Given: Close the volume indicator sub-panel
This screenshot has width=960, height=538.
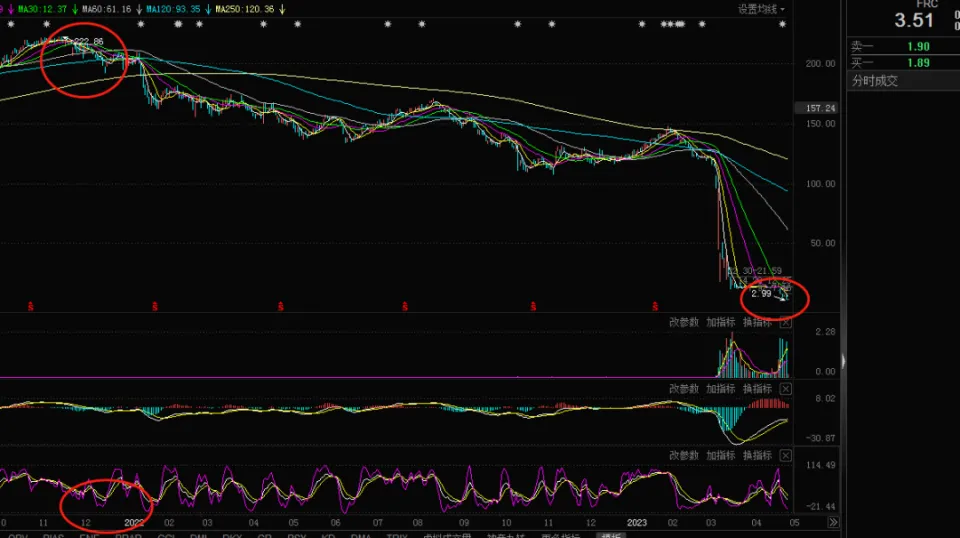Looking at the screenshot, I should click(785, 322).
